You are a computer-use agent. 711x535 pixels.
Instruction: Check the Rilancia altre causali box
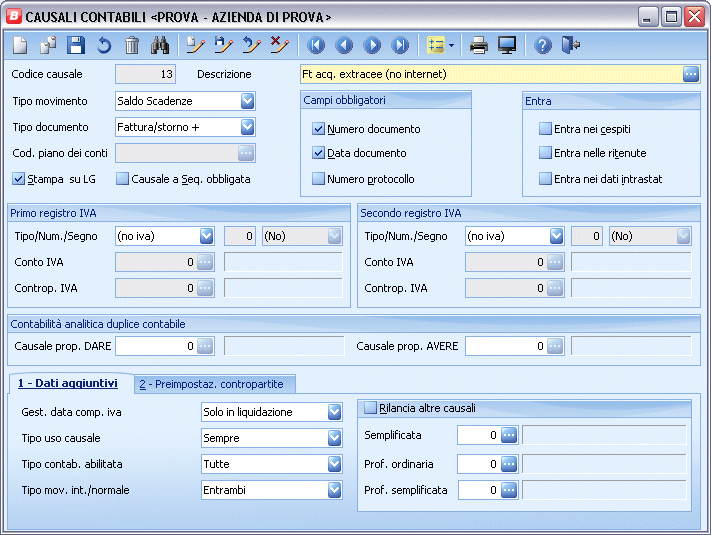(371, 408)
